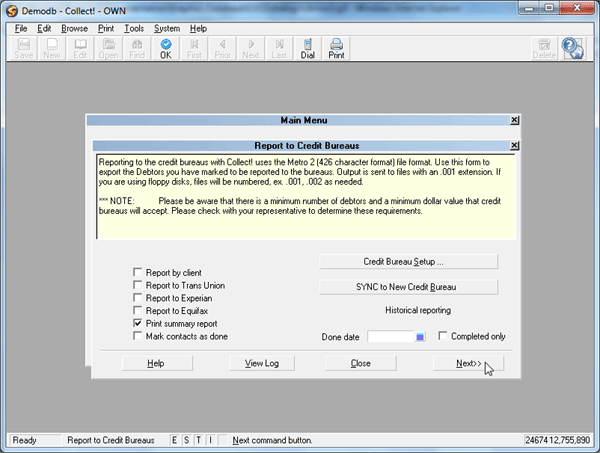Click the Historical reporting label
This screenshot has width=600, height=453.
click(x=418, y=310)
